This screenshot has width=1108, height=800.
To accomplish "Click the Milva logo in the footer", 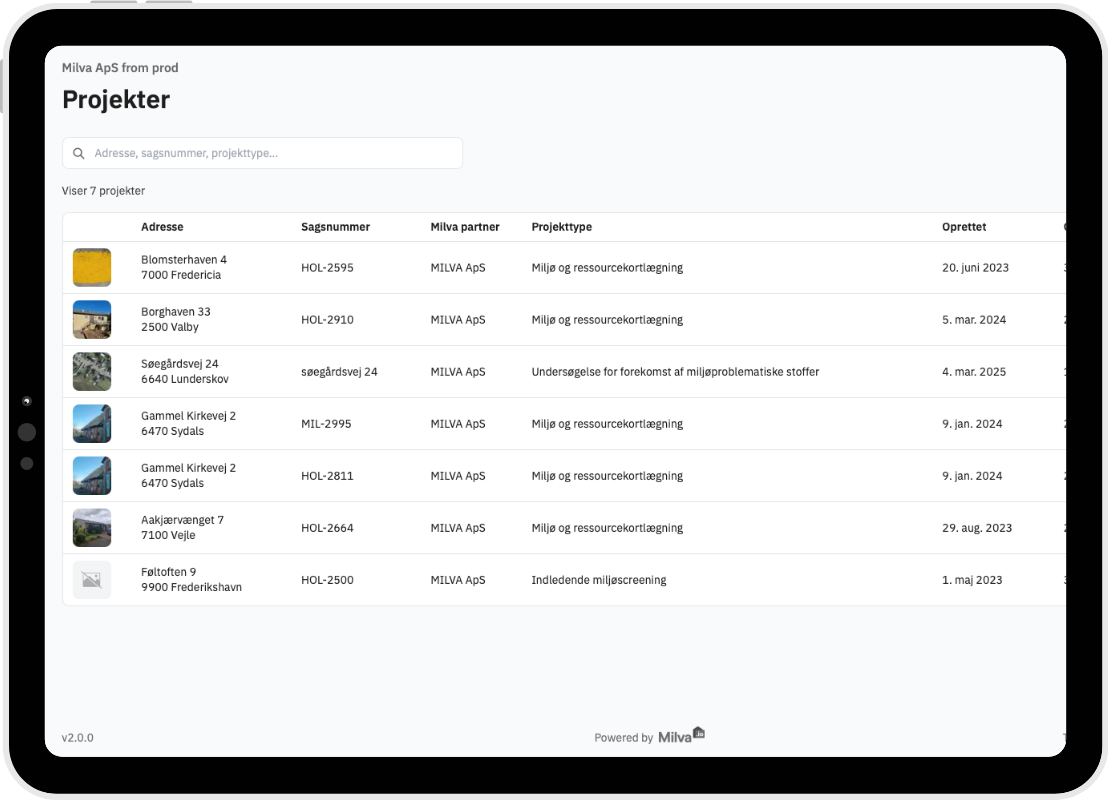I will click(x=681, y=737).
